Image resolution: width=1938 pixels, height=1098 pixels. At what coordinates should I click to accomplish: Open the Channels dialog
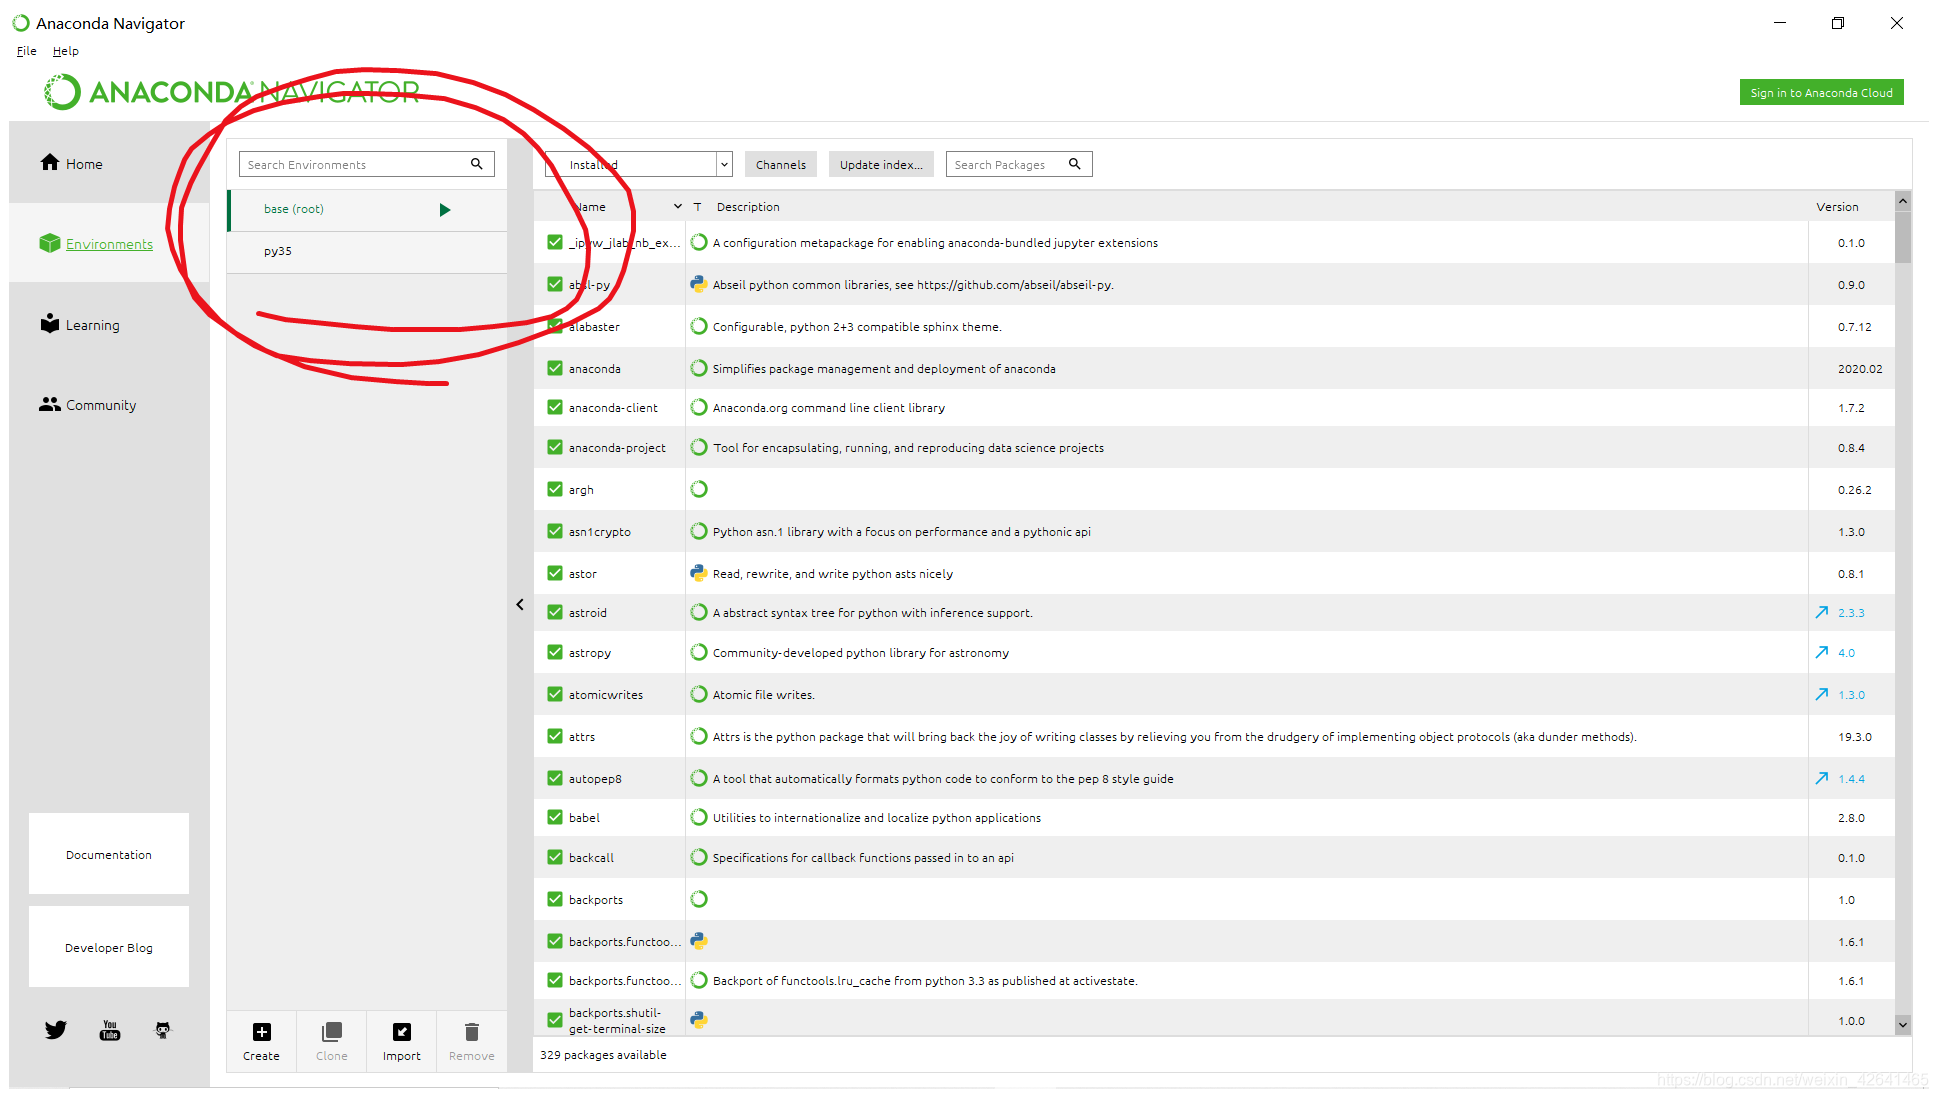781,164
